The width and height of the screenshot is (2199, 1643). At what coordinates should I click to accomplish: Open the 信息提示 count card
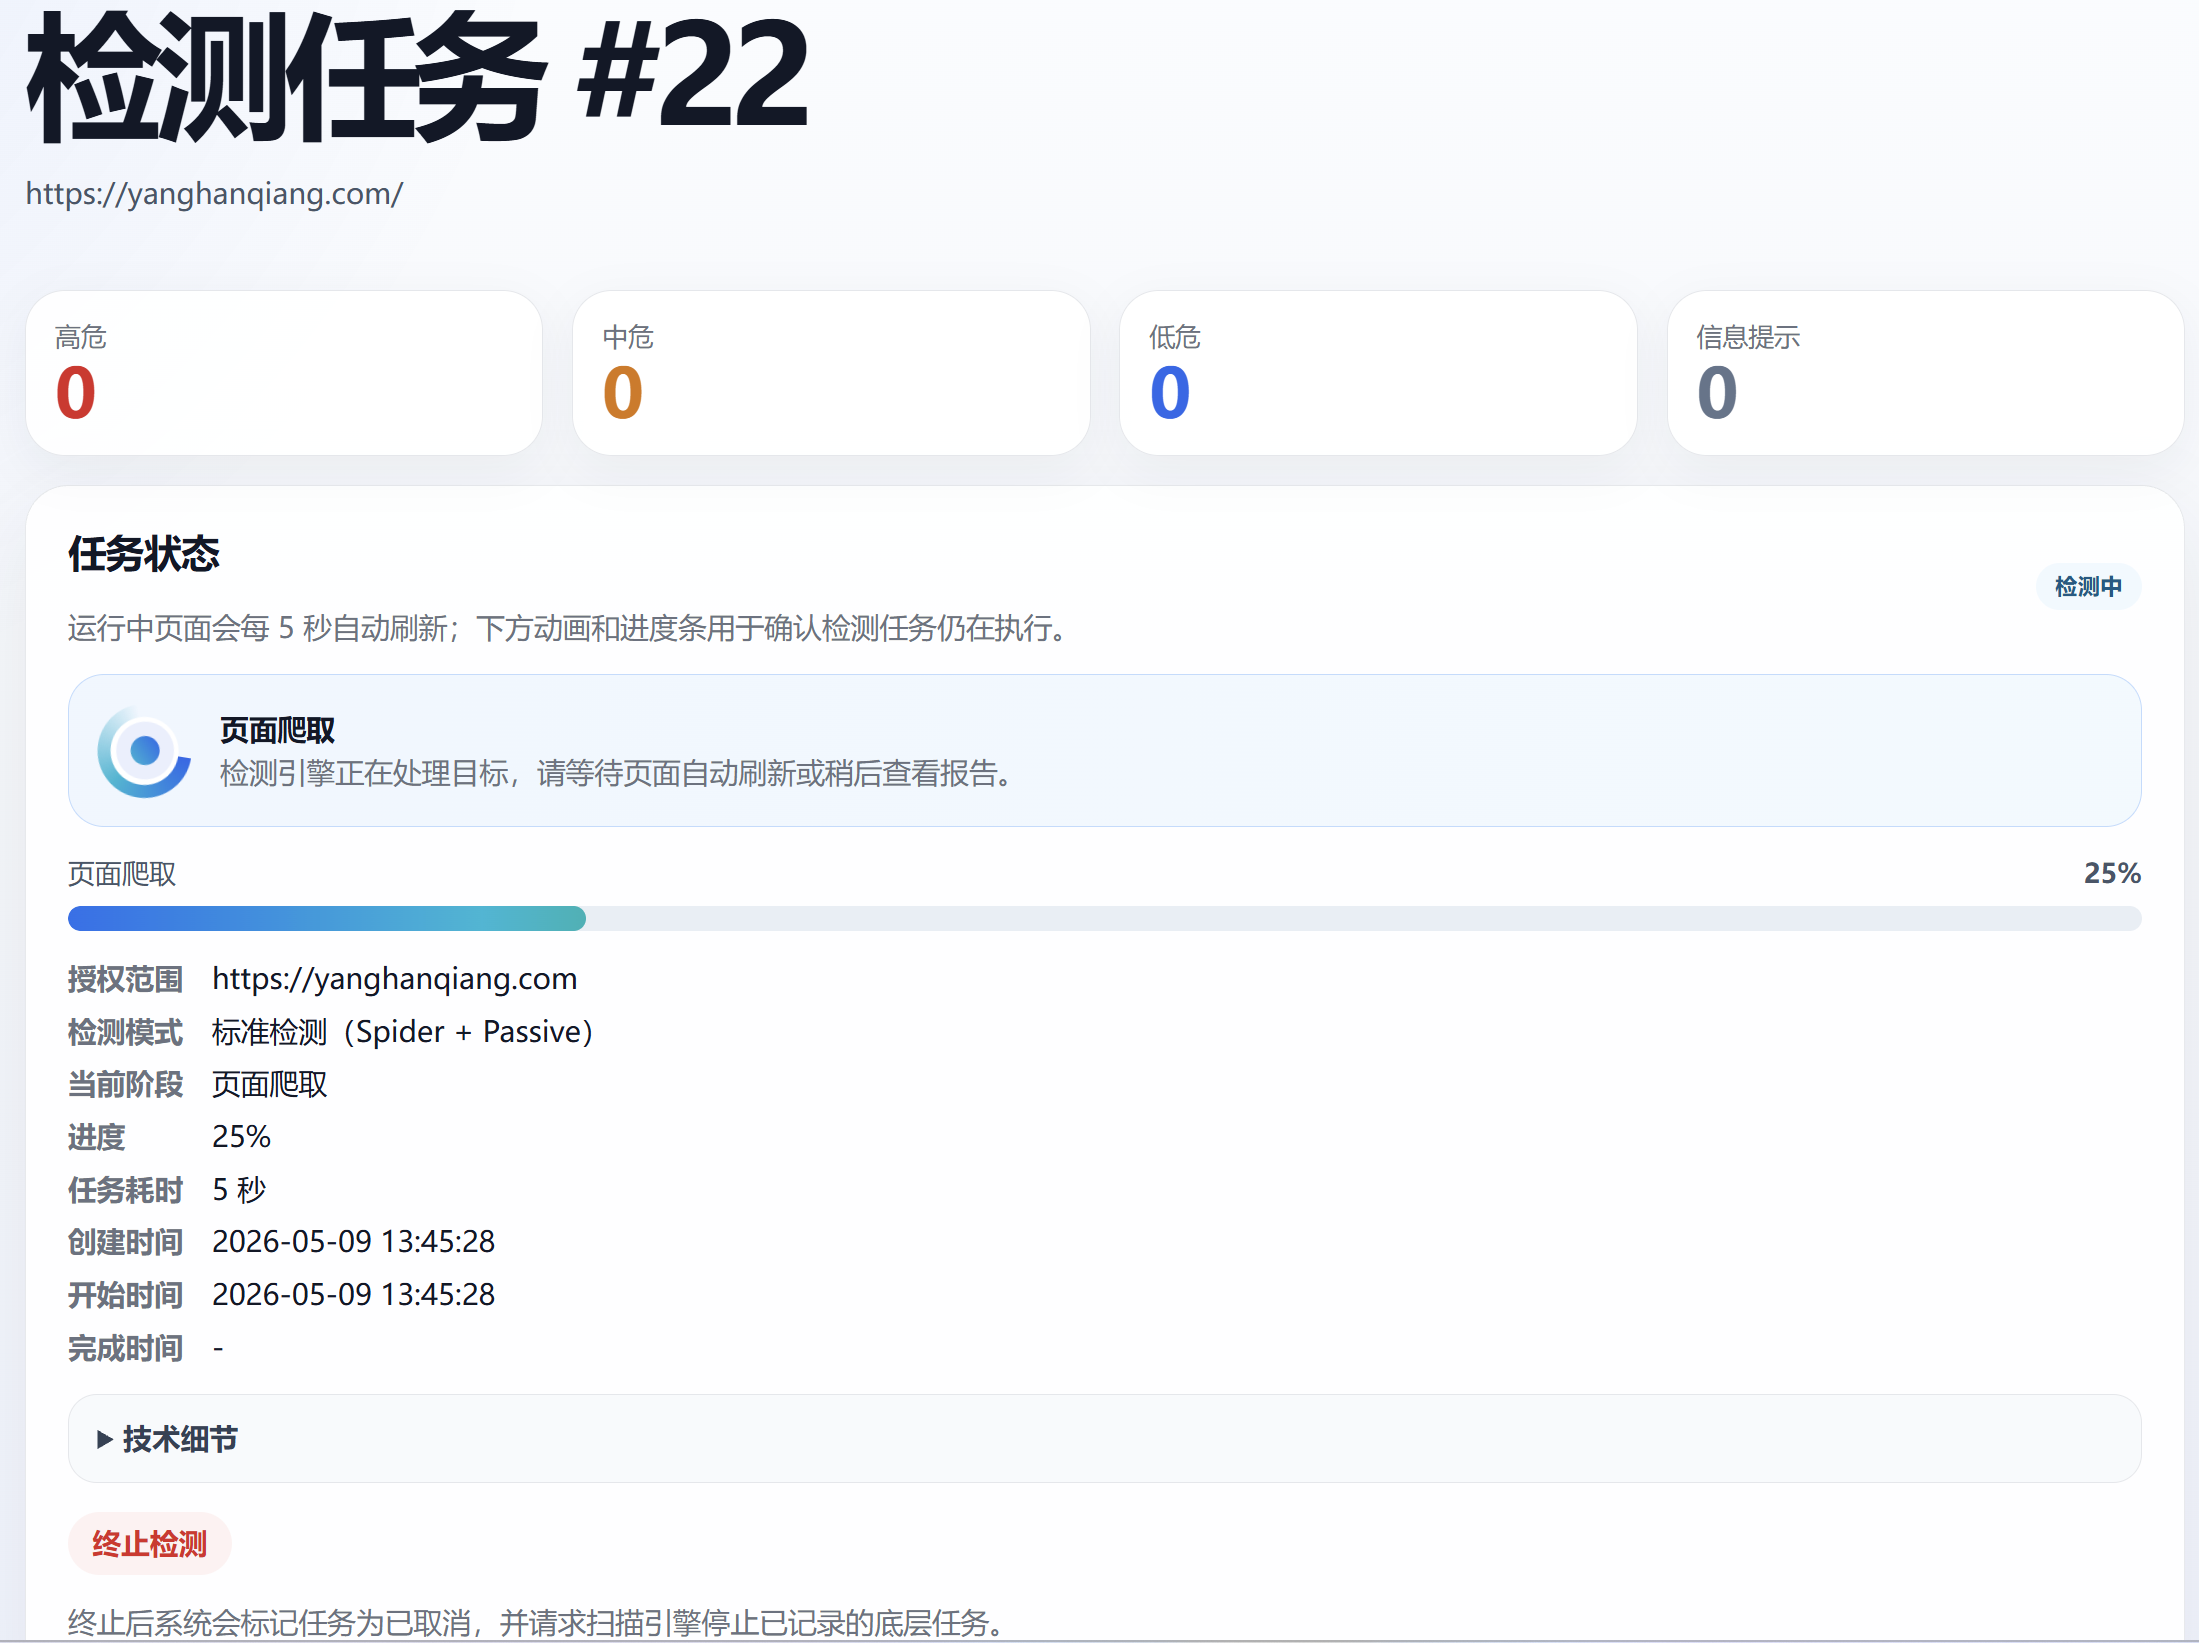[x=1925, y=373]
